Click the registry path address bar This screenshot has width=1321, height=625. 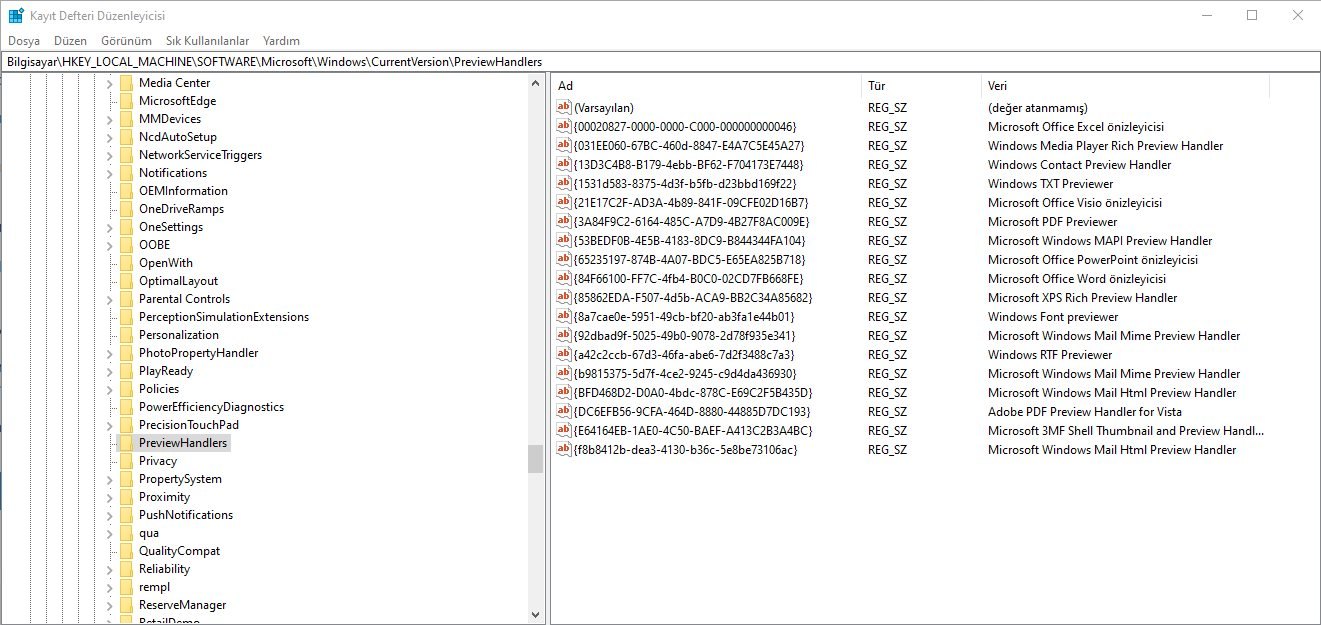[660, 62]
